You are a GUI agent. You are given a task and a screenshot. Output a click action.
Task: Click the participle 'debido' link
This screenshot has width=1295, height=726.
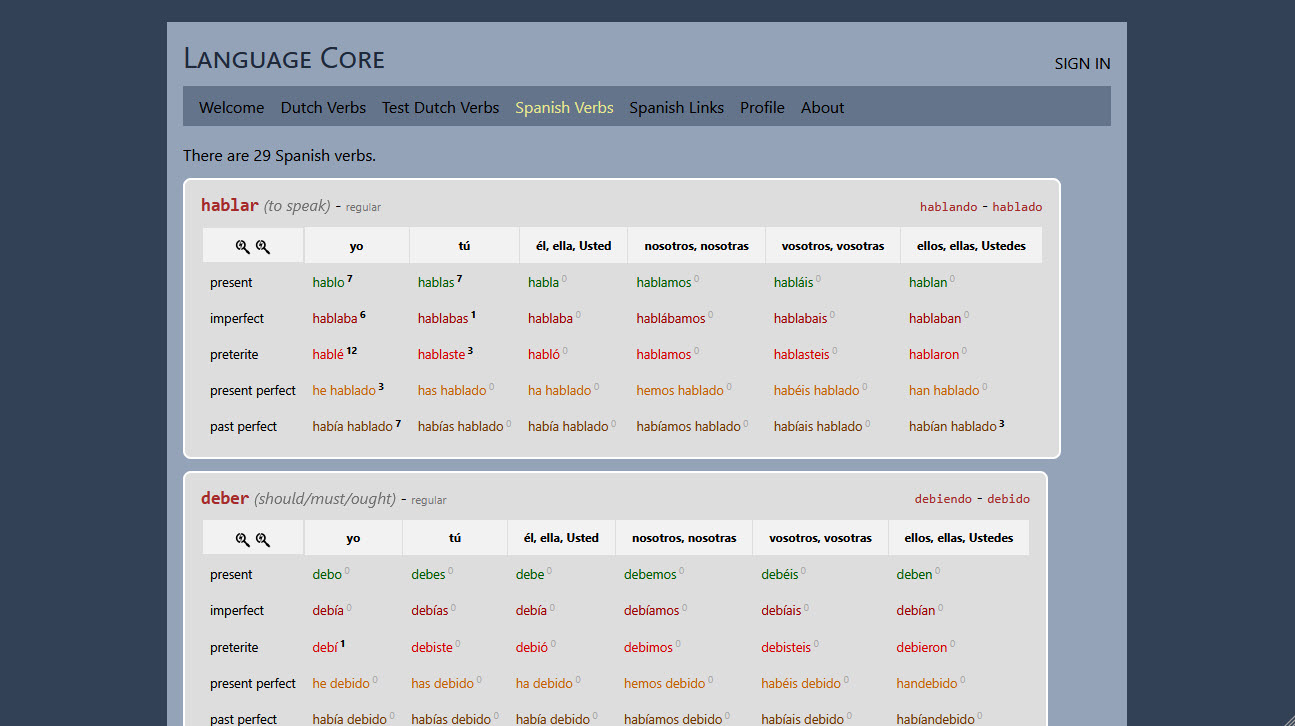click(1009, 498)
